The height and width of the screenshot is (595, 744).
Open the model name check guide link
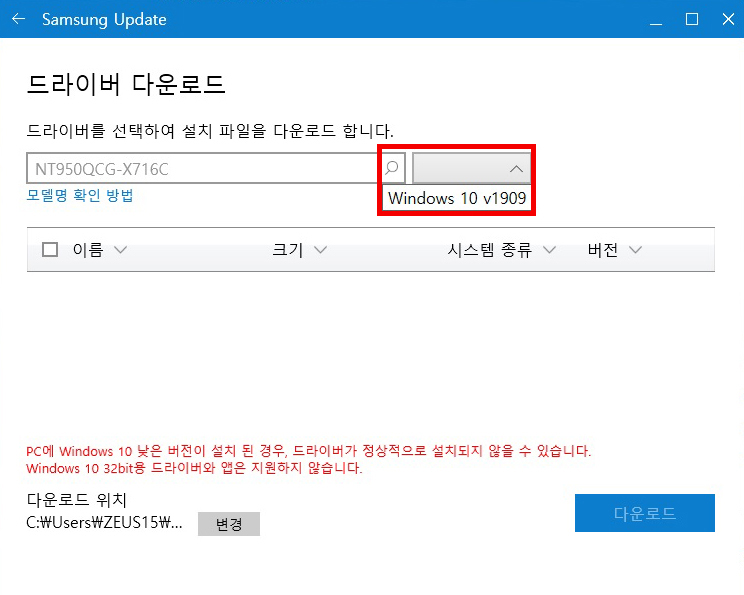pos(80,195)
